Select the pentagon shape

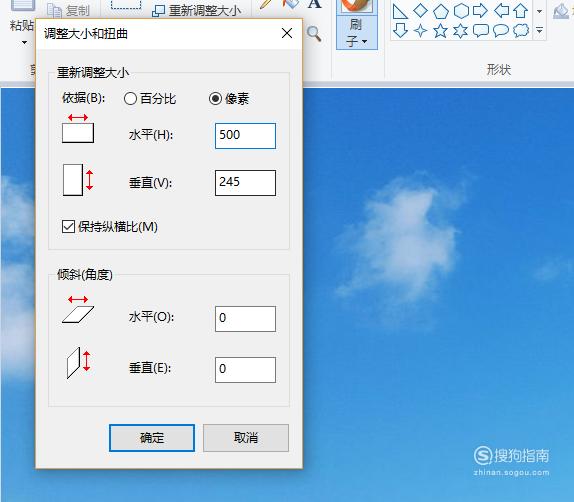(x=441, y=11)
